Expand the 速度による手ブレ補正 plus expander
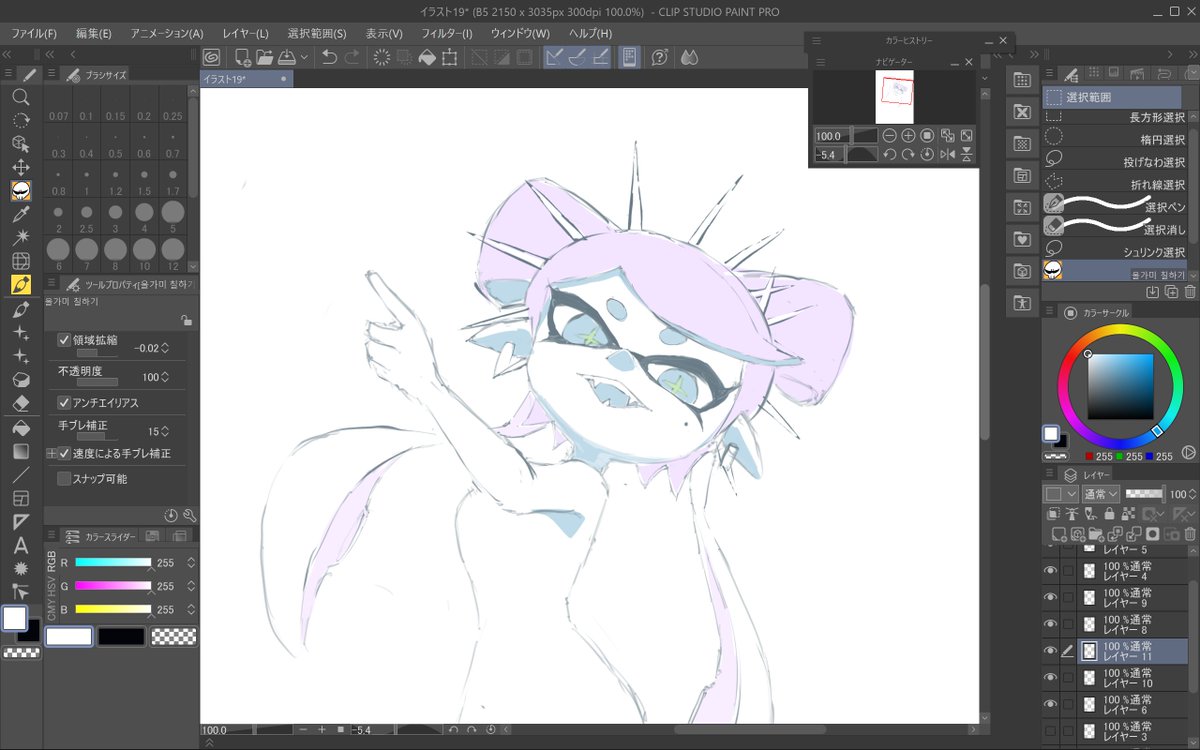This screenshot has height=750, width=1200. tap(51, 453)
